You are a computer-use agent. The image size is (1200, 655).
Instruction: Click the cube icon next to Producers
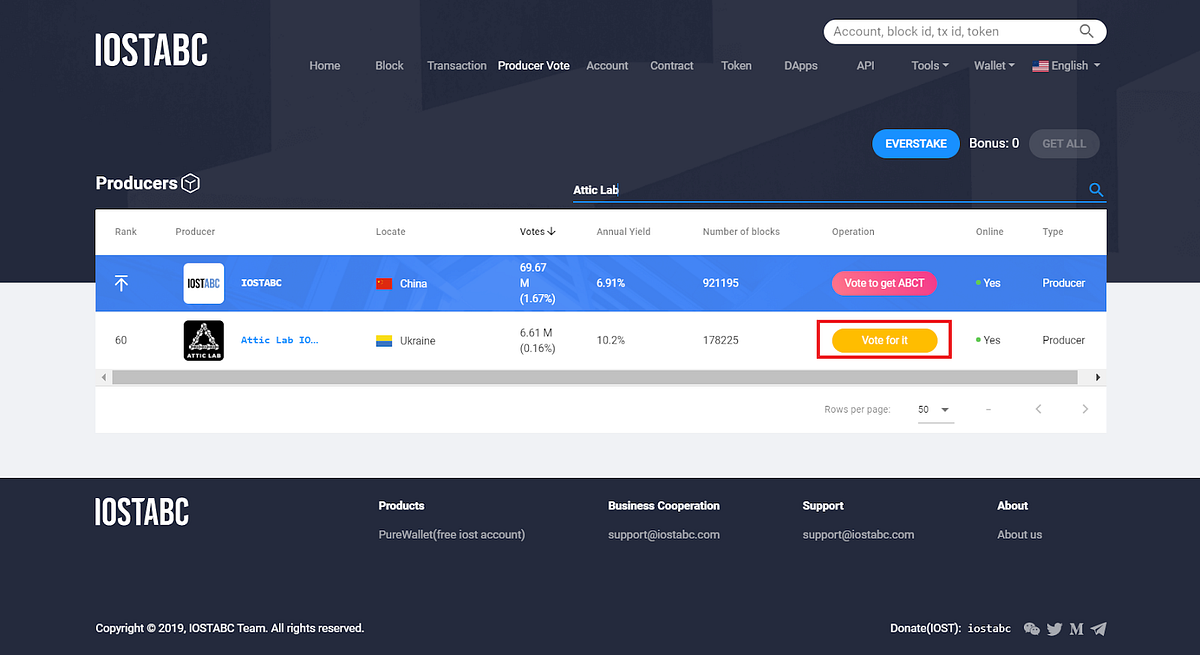[x=191, y=183]
